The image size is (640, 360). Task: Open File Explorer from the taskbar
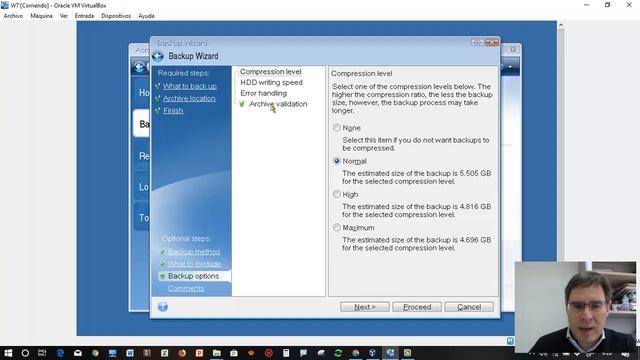[x=217, y=353]
